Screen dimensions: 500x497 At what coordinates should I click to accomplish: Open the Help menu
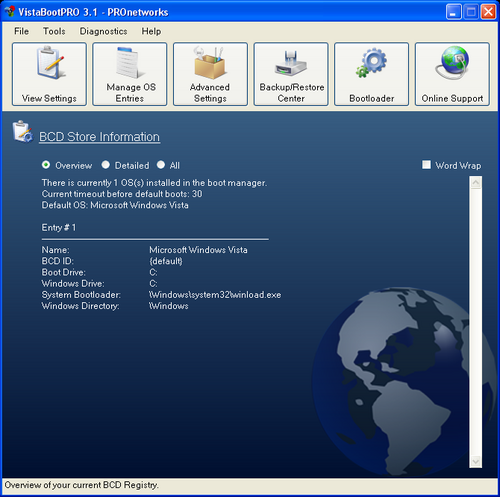pyautogui.click(x=151, y=31)
